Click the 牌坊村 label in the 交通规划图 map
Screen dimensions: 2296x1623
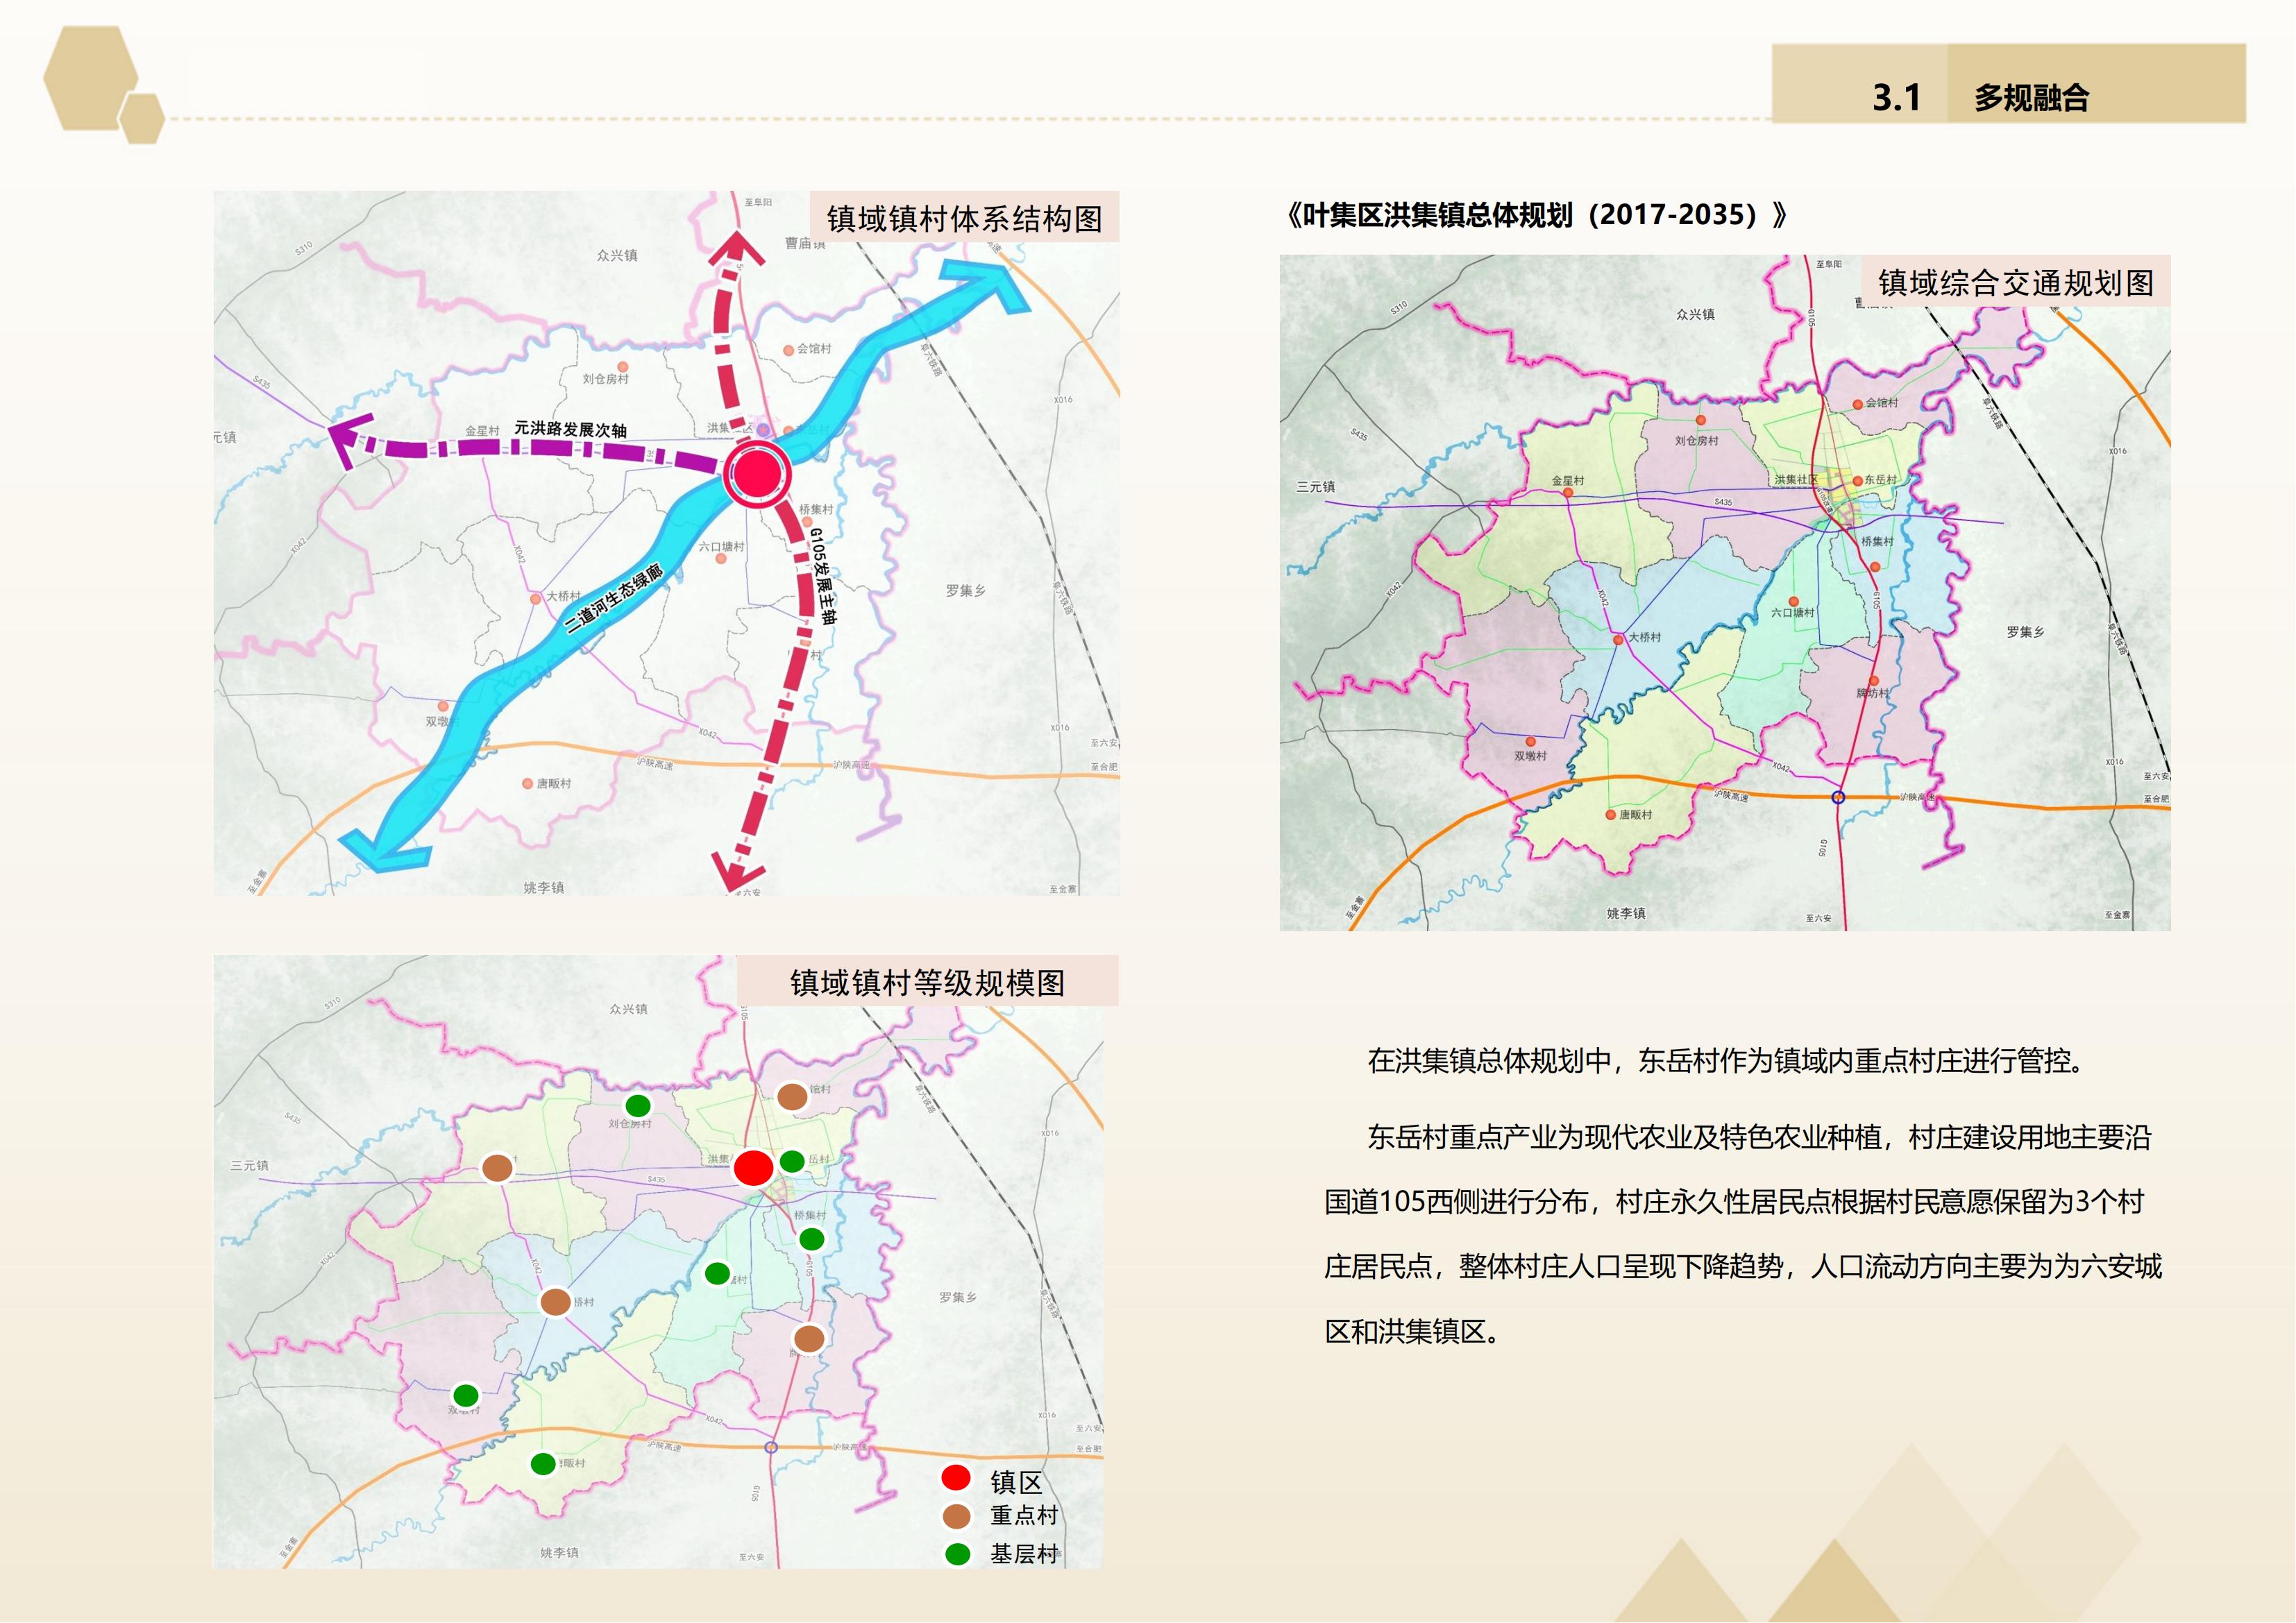[1873, 693]
